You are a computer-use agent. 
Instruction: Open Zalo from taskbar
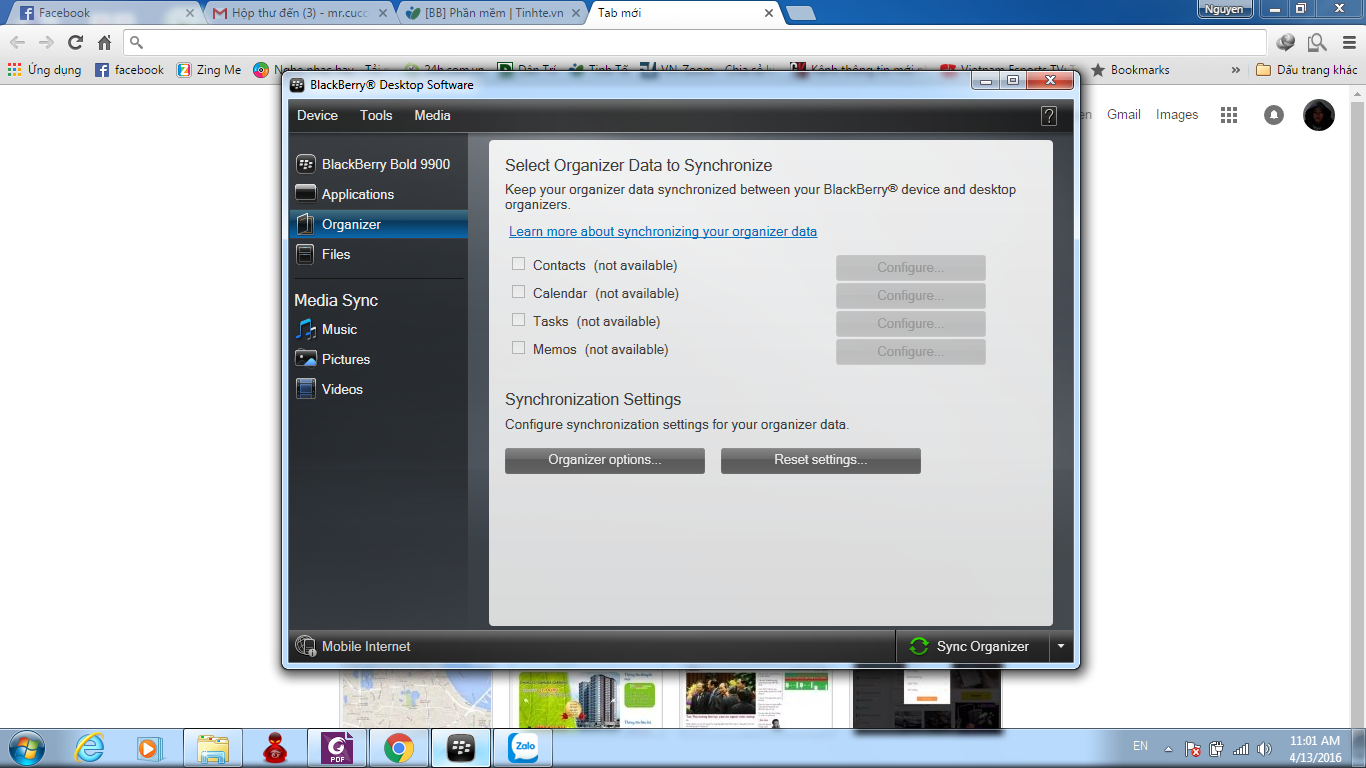pyautogui.click(x=523, y=747)
